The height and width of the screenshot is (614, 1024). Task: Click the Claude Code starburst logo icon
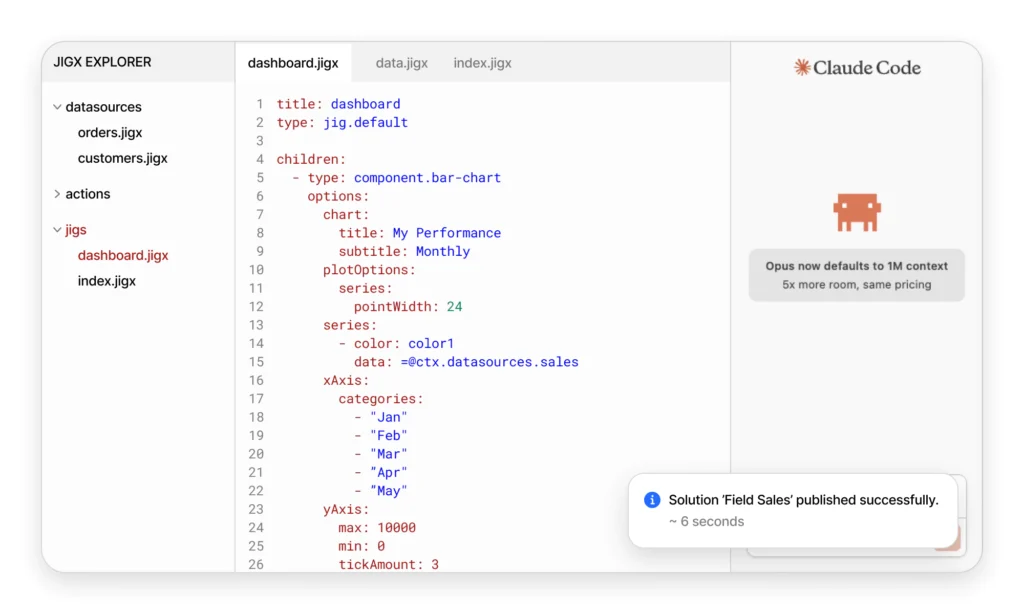802,67
